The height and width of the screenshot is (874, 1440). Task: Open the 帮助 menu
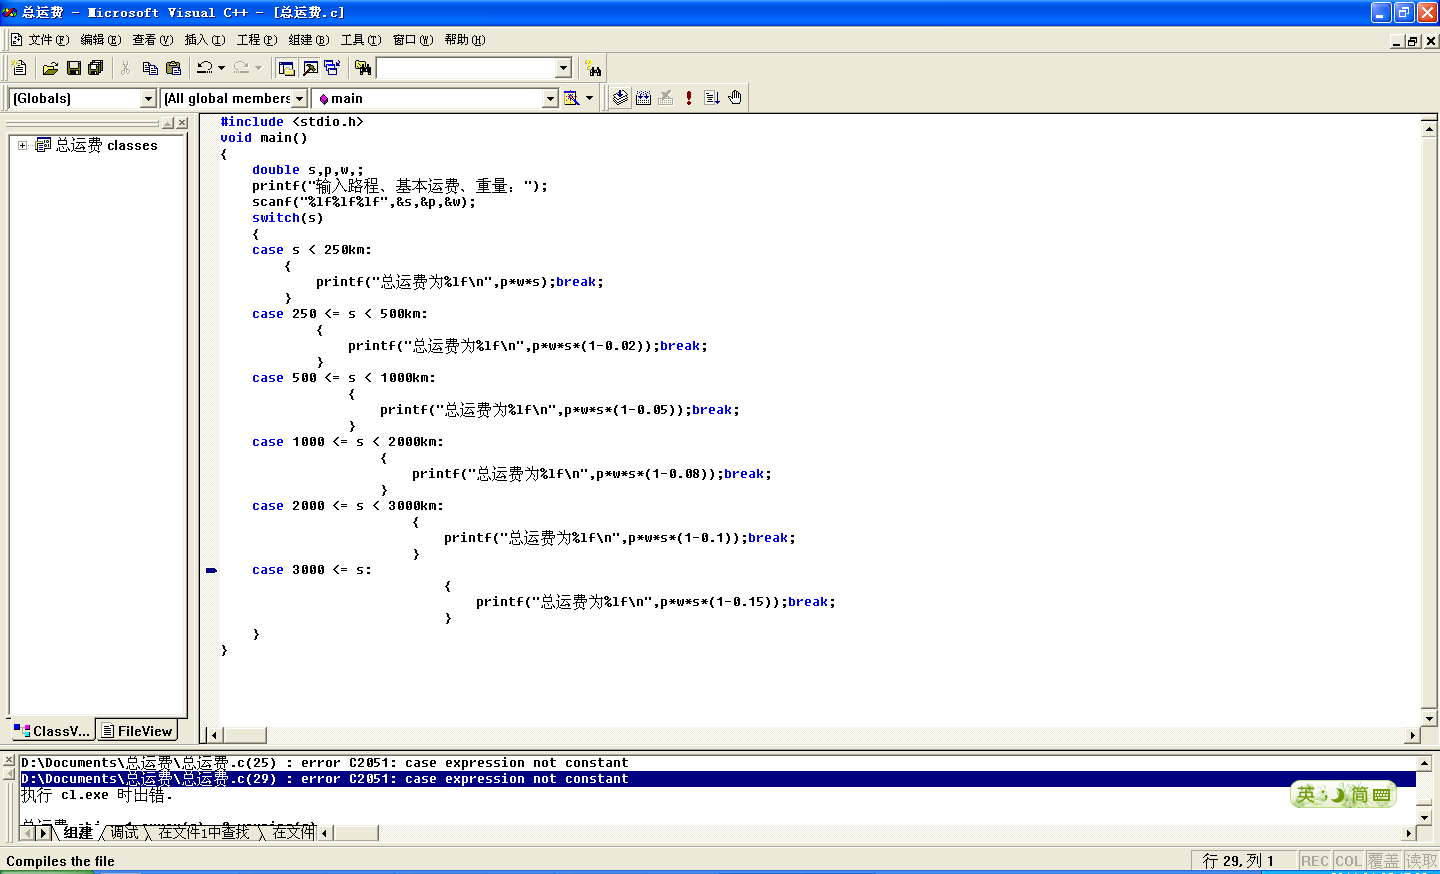(x=465, y=40)
